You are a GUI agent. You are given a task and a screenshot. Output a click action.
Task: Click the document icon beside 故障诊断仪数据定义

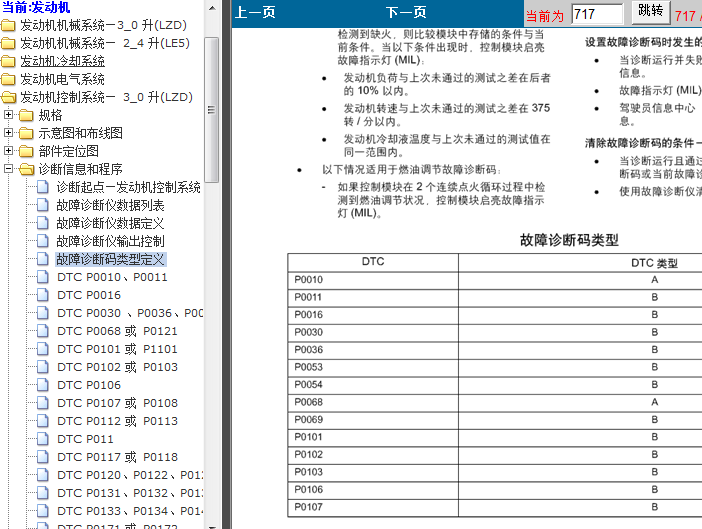coord(43,223)
